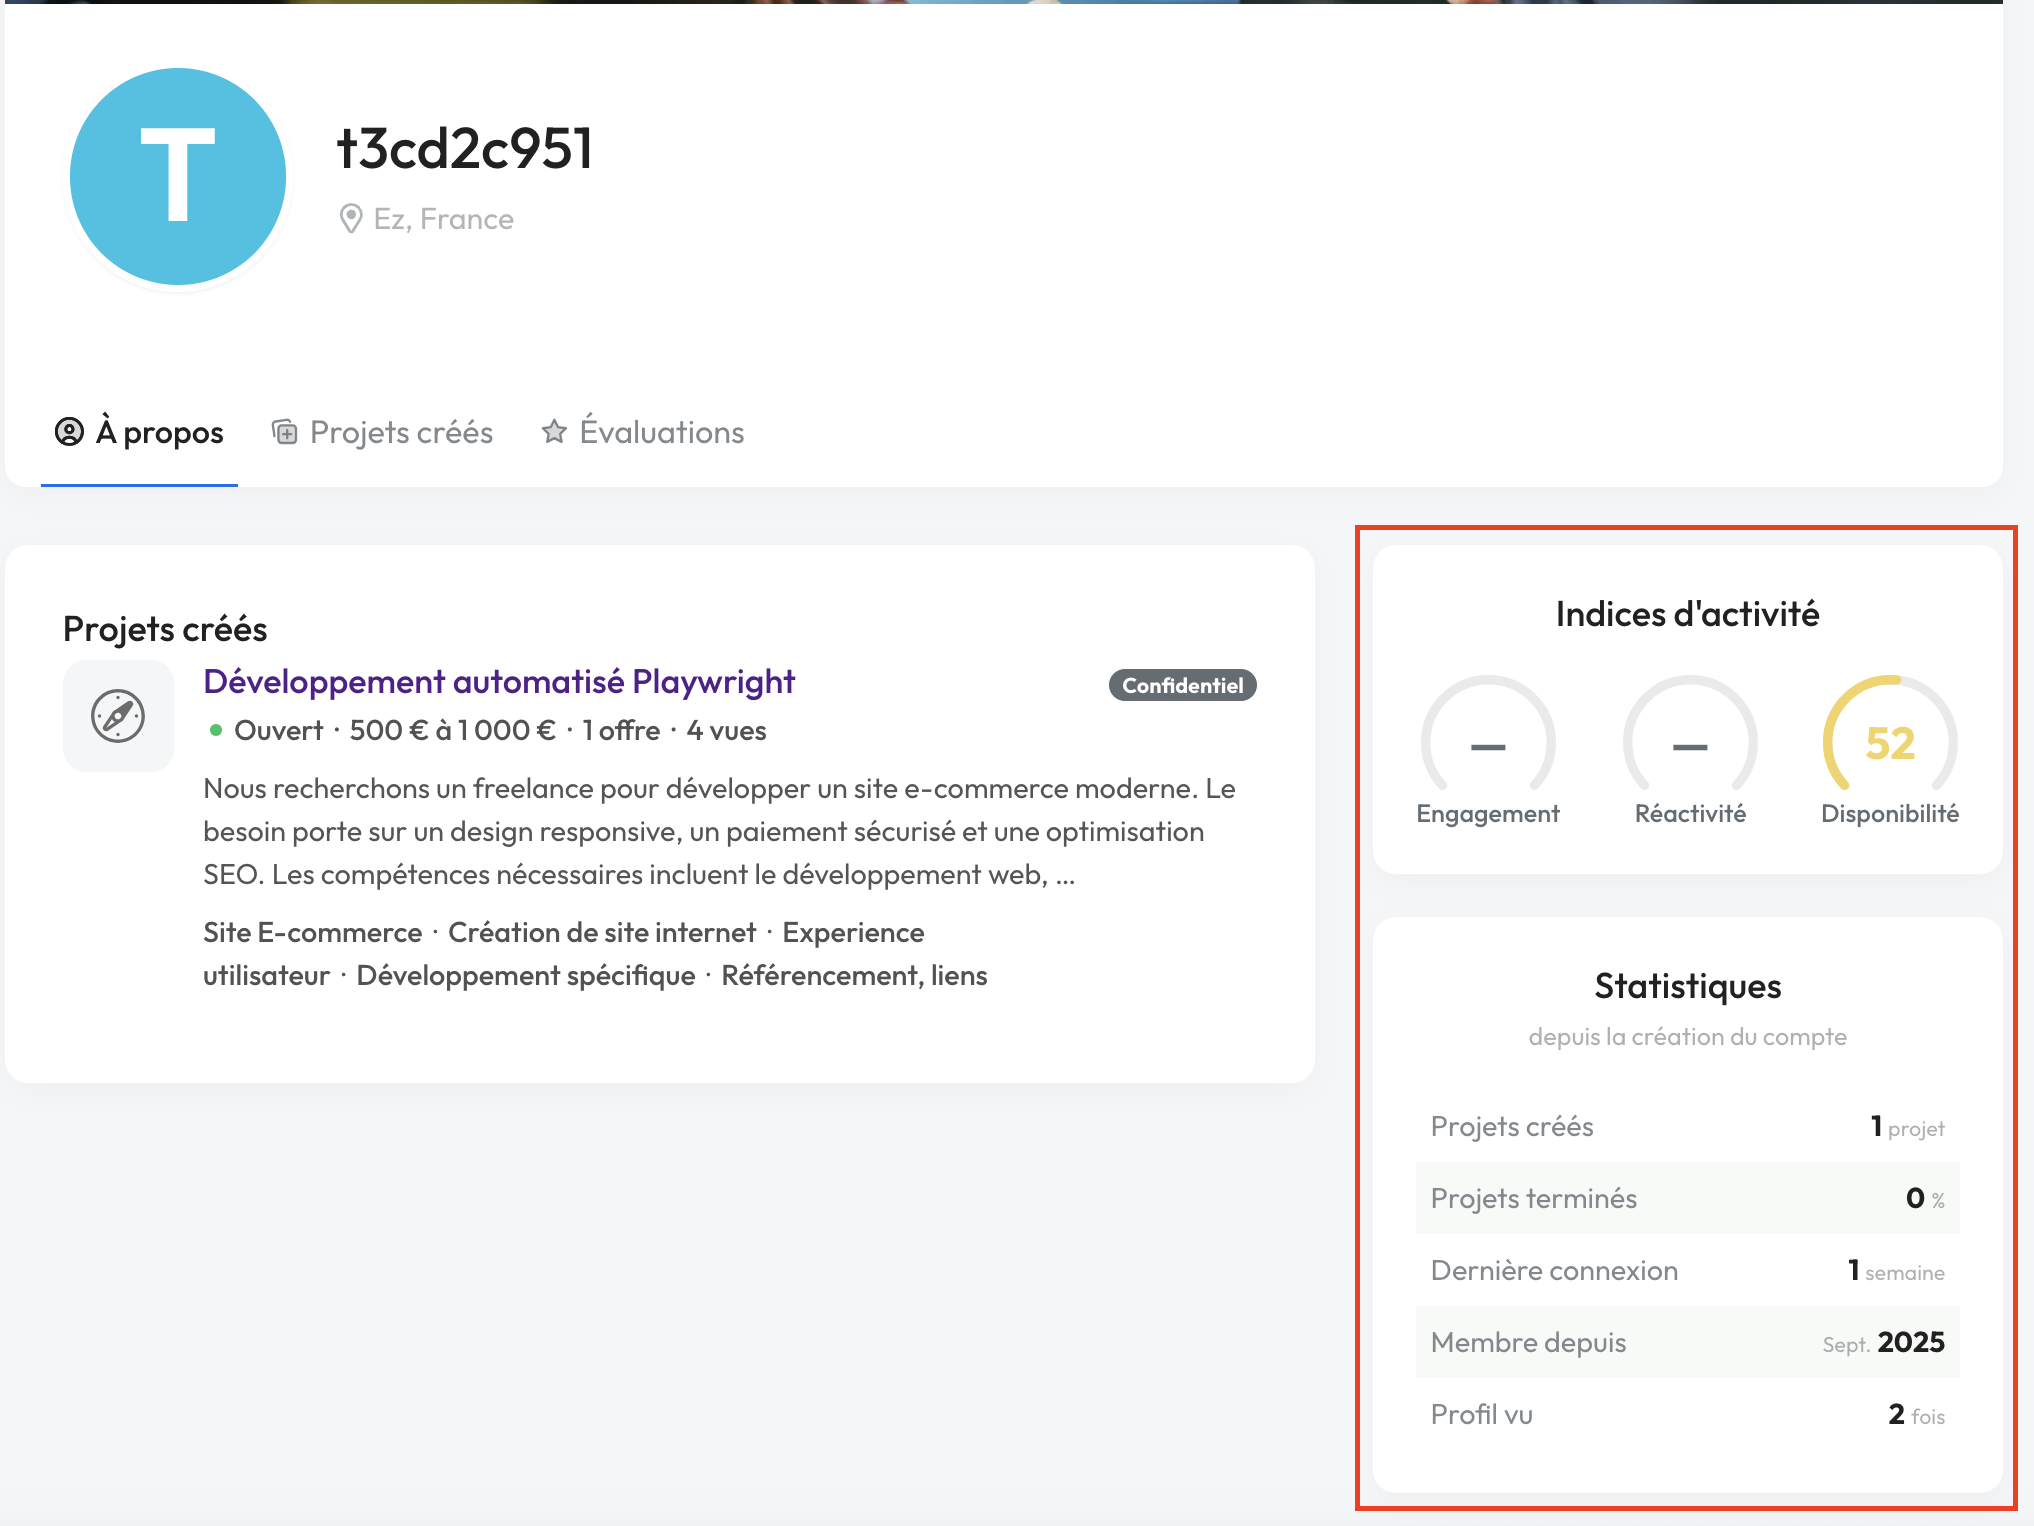Click the compass project icon
This screenshot has width=2034, height=1526.
pyautogui.click(x=118, y=716)
